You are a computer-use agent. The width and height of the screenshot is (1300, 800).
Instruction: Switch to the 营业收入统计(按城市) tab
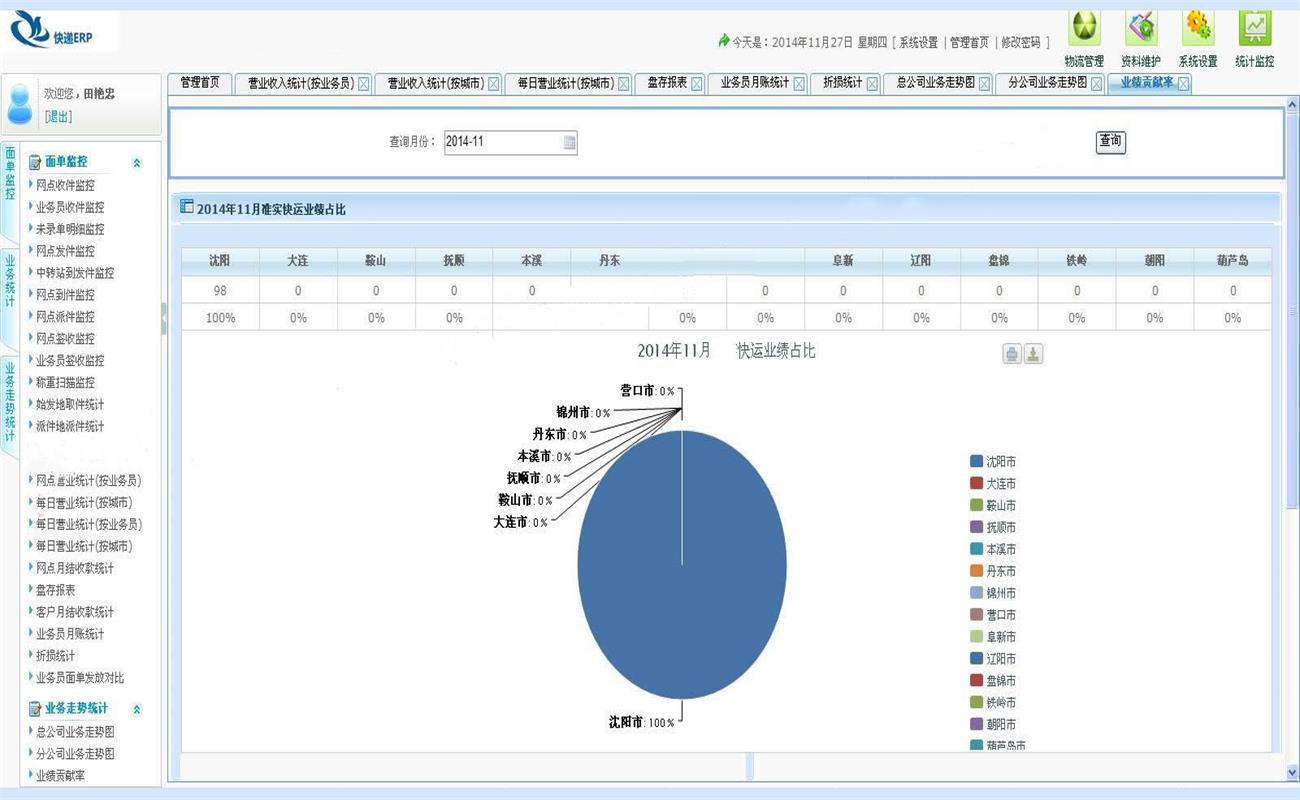(436, 84)
